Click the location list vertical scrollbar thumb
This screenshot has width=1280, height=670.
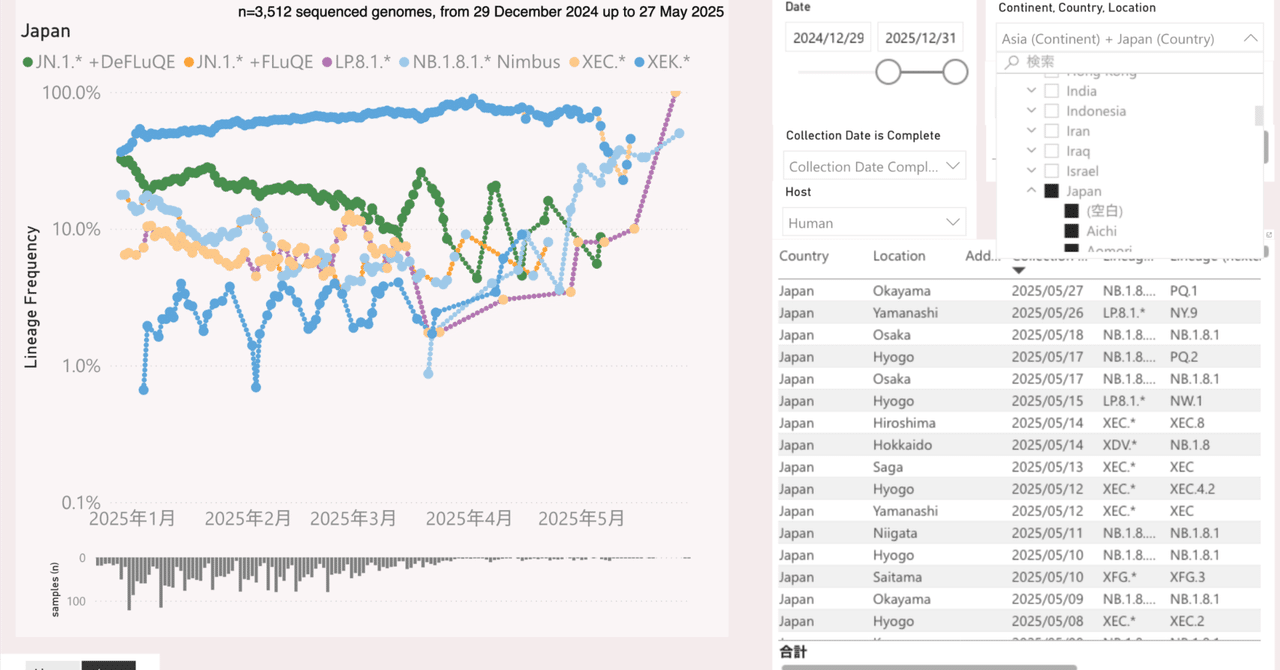pyautogui.click(x=1259, y=116)
